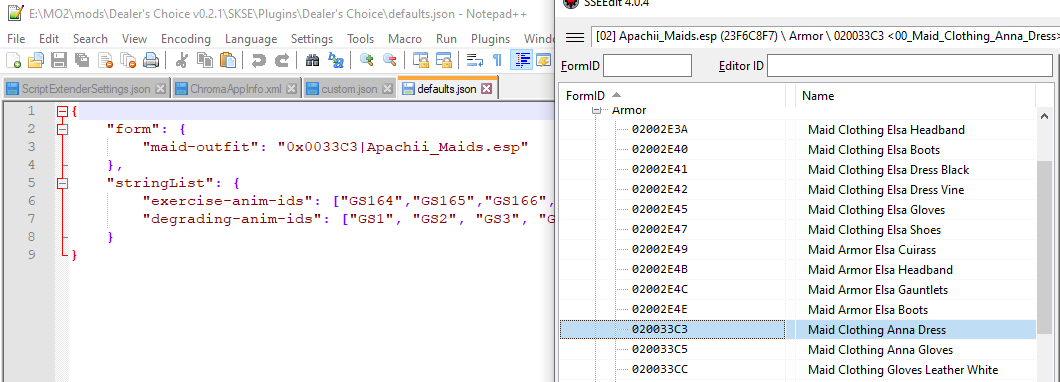Select record 02002E42 Elsa Dress Vine
Screen dimensions: 1060x382
pyautogui.click(x=798, y=189)
